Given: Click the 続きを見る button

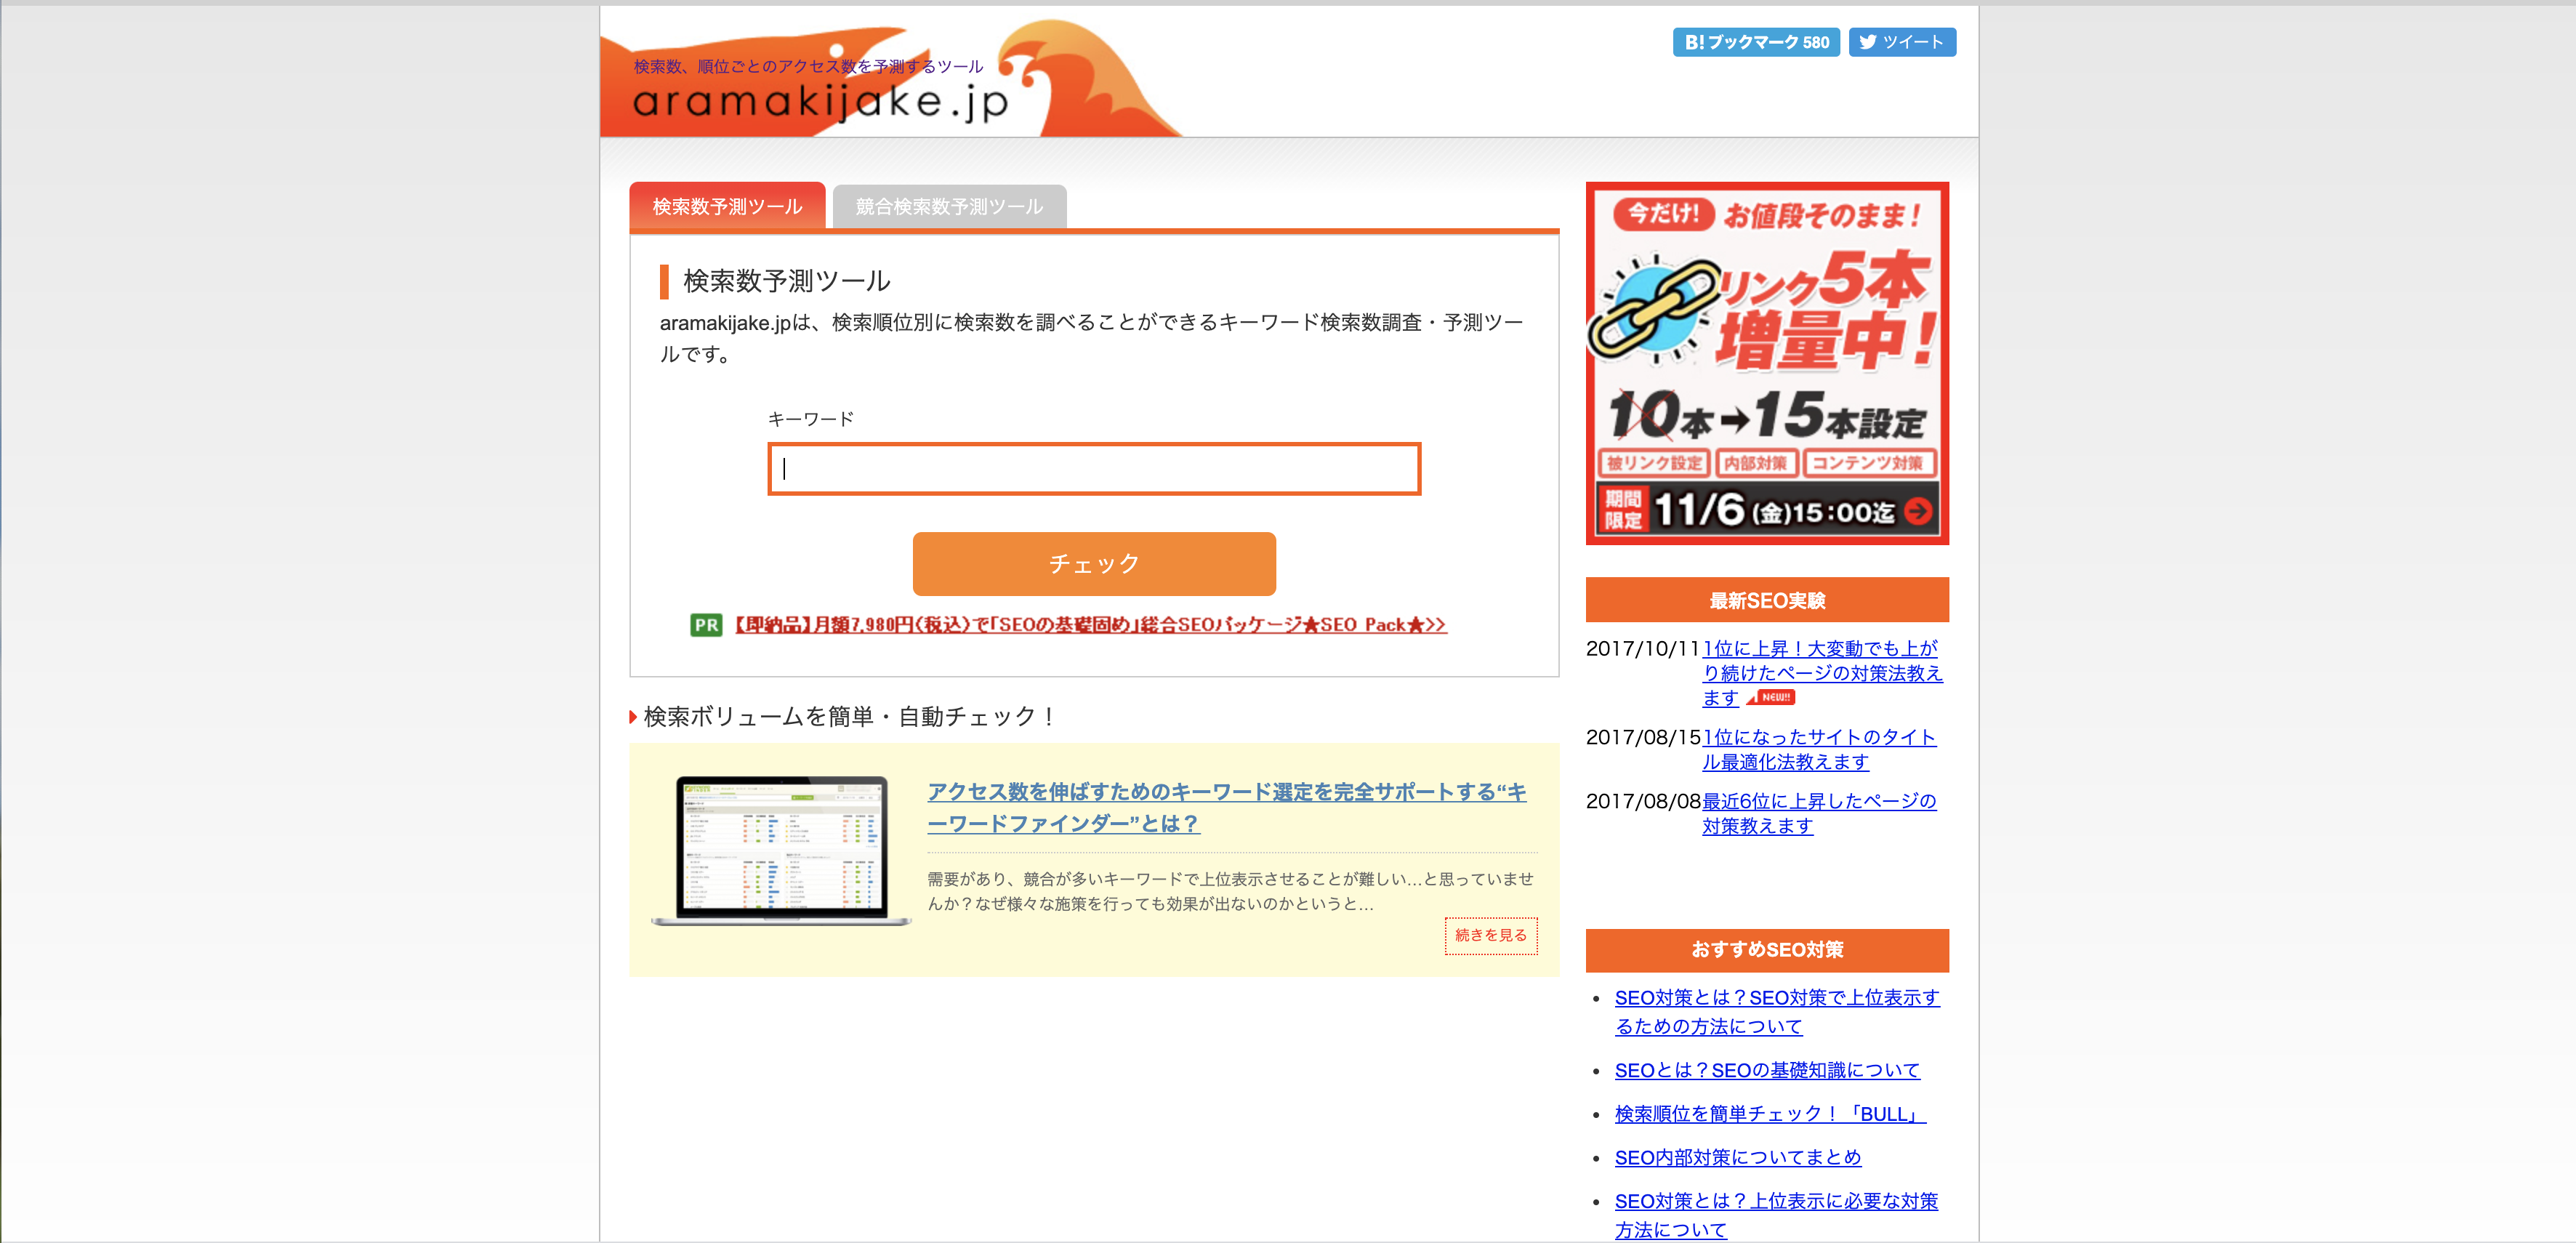Looking at the screenshot, I should pos(1491,935).
